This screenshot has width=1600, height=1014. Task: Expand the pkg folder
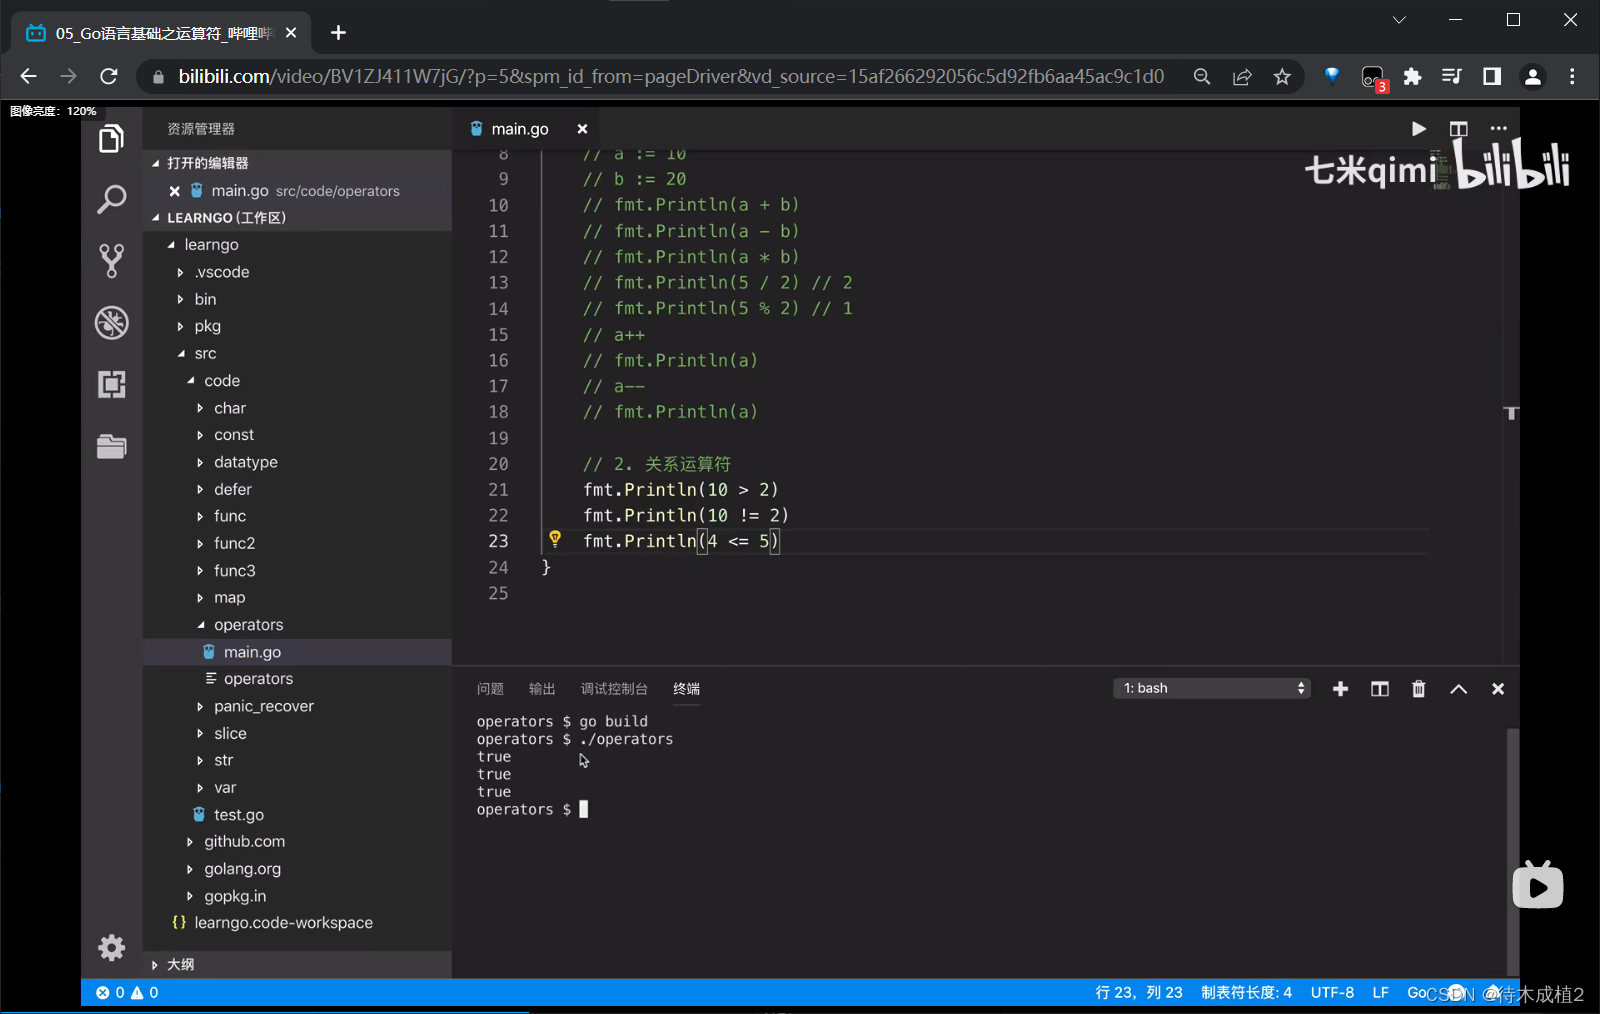tap(207, 326)
